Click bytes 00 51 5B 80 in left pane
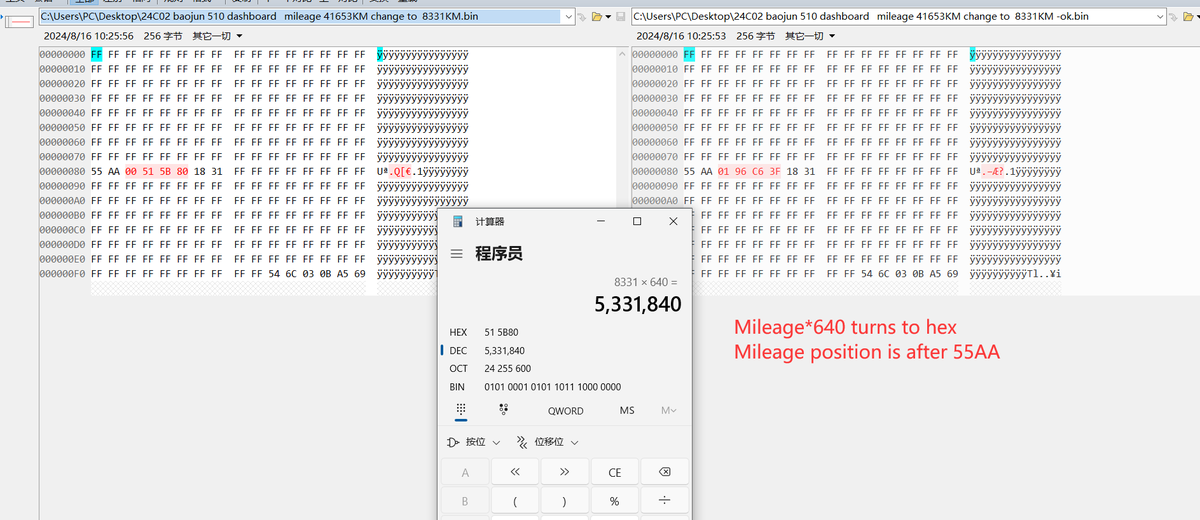Viewport: 1200px width, 520px height. (x=157, y=171)
